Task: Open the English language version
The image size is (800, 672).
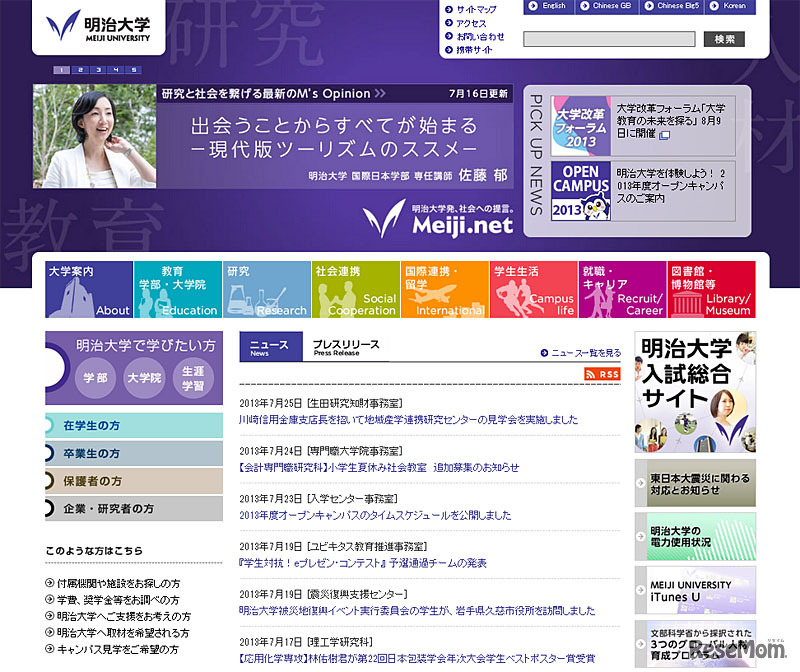Action: (551, 7)
